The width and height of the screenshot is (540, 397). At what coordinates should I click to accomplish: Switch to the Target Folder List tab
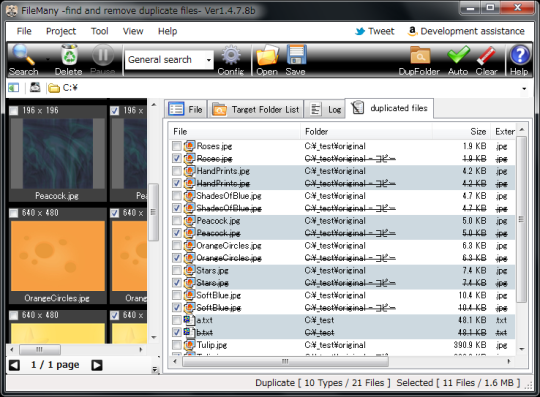coord(255,109)
